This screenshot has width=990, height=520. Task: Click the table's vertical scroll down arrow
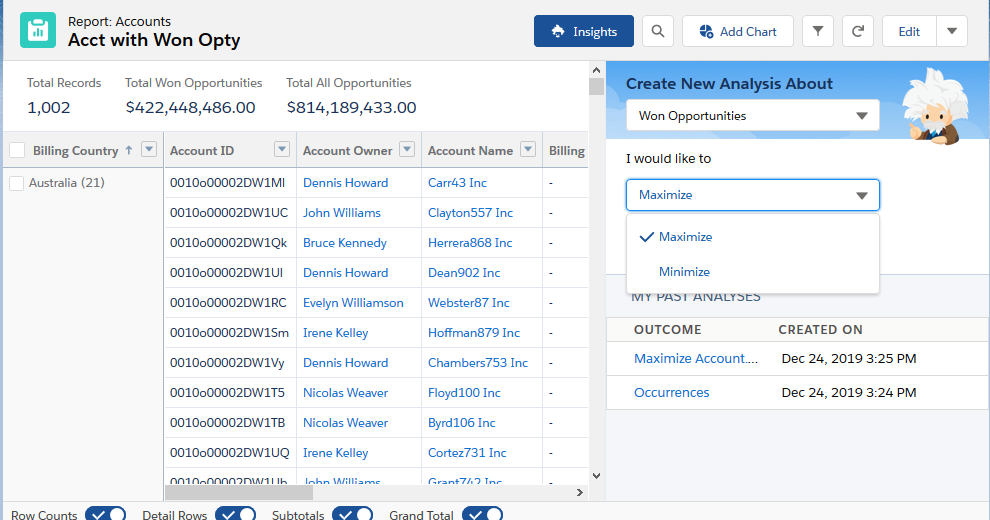pos(596,476)
